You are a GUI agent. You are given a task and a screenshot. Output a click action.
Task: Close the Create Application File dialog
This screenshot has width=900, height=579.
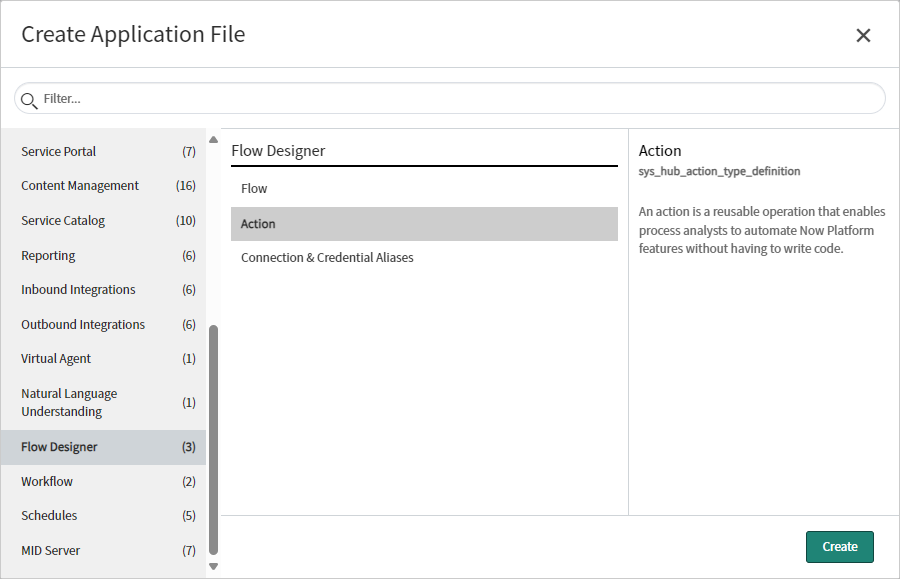(863, 36)
